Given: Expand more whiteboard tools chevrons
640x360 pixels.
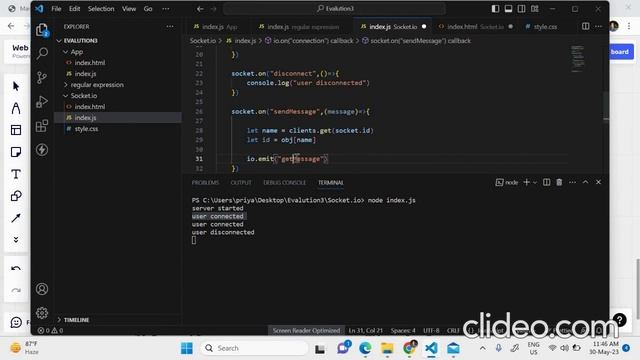Looking at the screenshot, I should [16, 240].
